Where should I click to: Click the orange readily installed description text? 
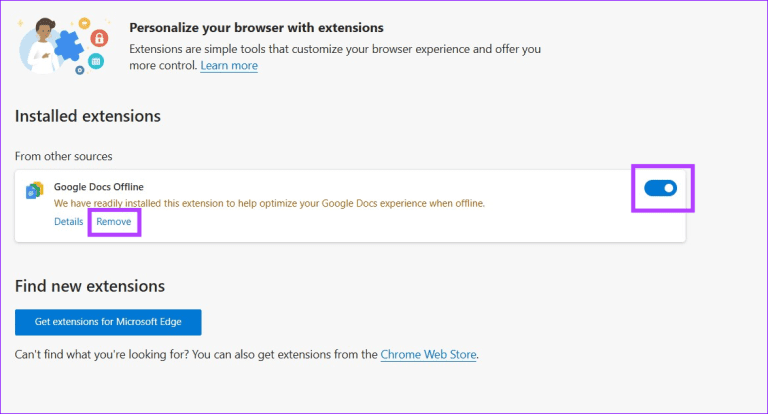tap(269, 203)
